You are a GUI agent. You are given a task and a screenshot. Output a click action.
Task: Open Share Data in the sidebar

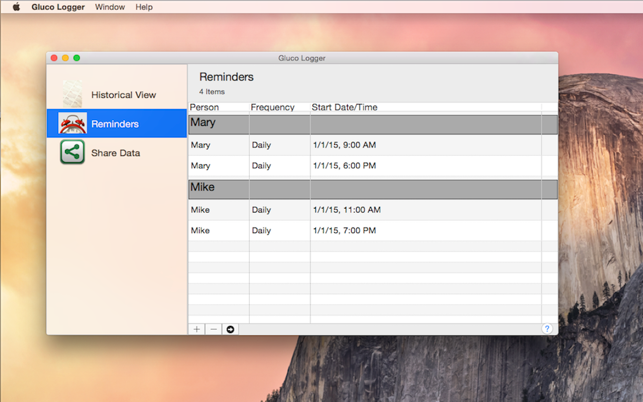[x=117, y=153]
